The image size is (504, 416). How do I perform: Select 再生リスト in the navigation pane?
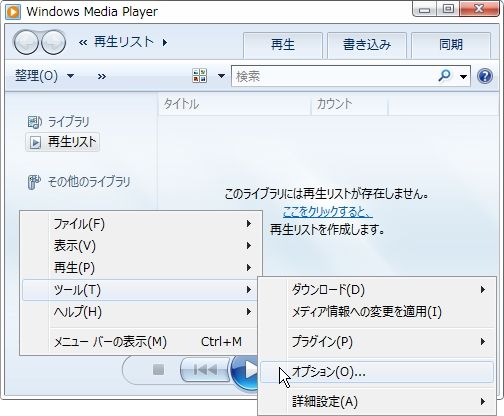[63, 142]
